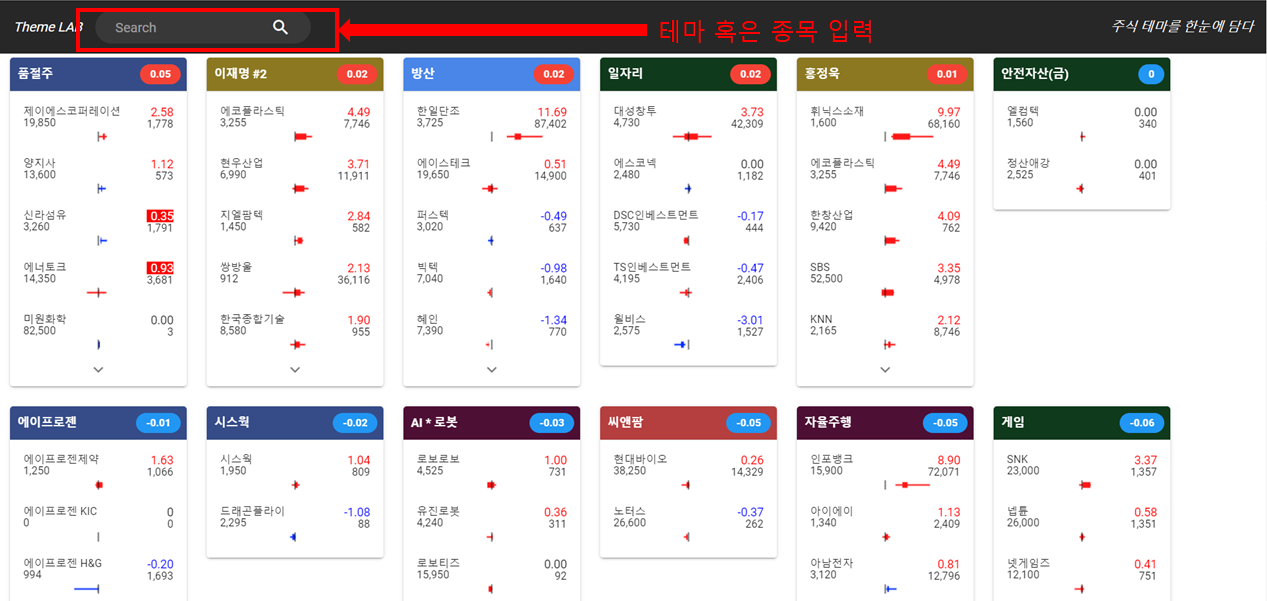Expand the 품절주 card list
The image size is (1267, 601).
[x=98, y=369]
